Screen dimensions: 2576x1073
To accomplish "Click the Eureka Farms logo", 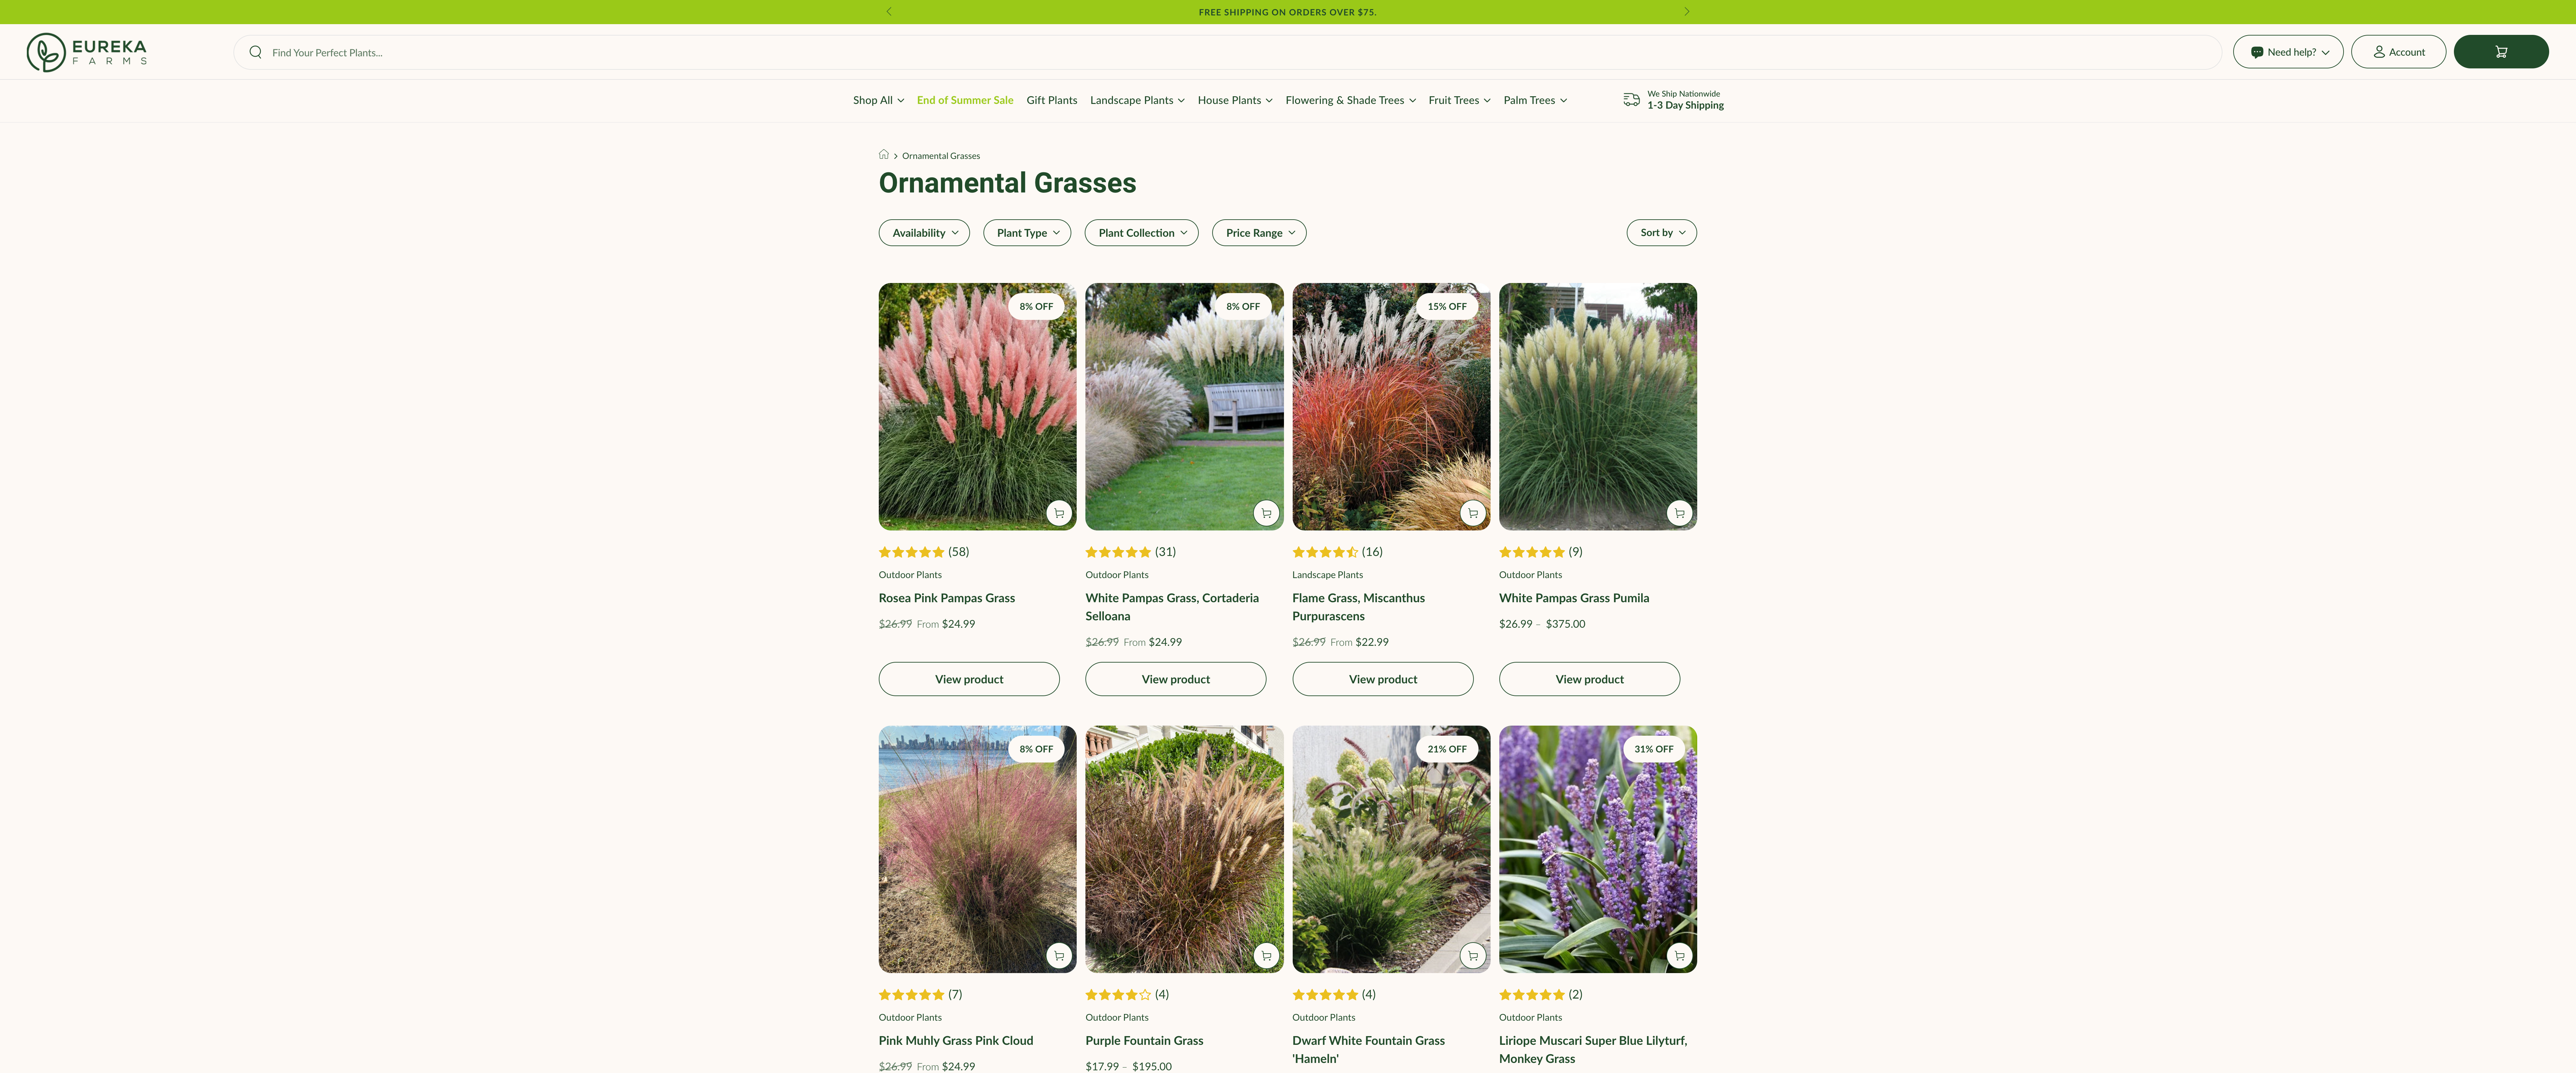I will [x=87, y=52].
